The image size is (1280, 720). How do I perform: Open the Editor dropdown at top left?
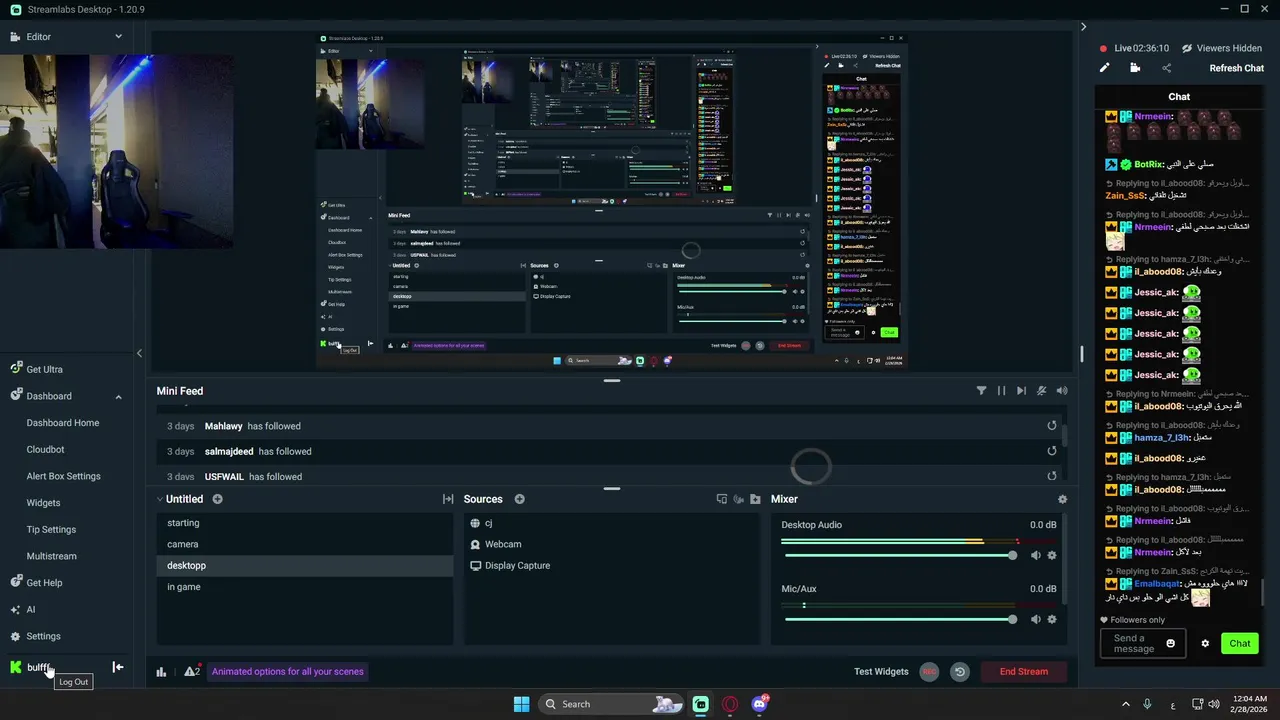coord(66,37)
